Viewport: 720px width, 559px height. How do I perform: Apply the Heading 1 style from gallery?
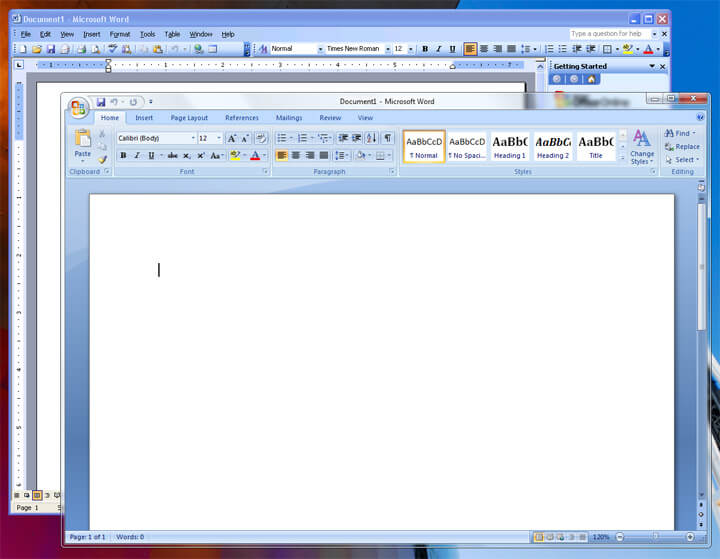click(509, 146)
